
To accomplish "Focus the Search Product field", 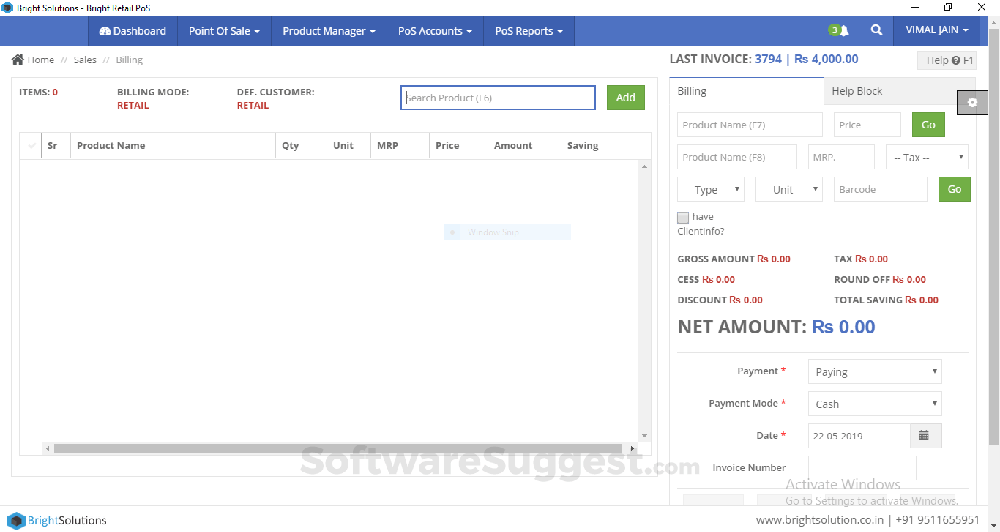I will (x=498, y=98).
